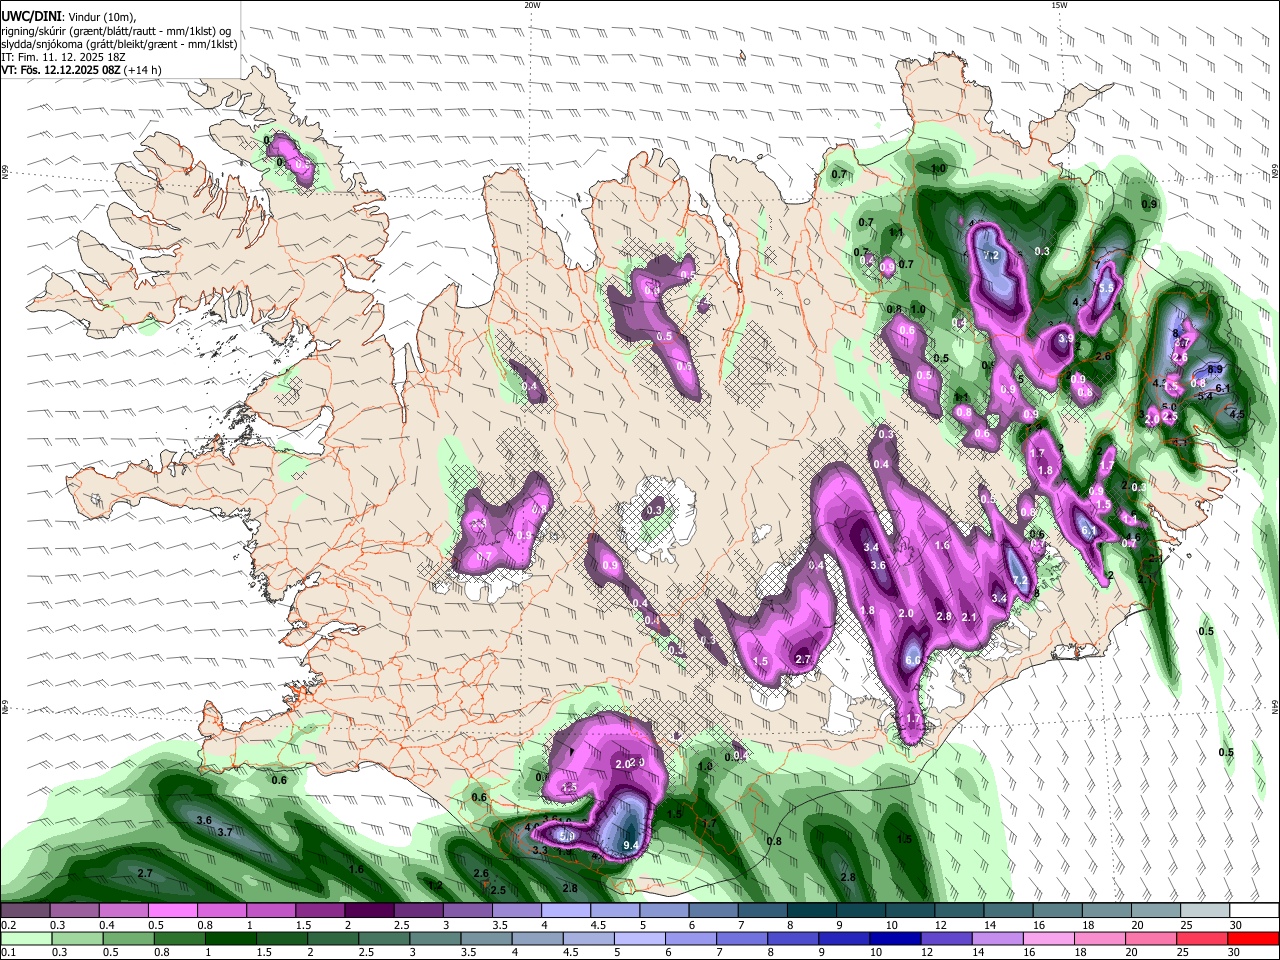
Task: Pick the light pink swatch between 16 and 18 in lower row
Action: pyautogui.click(x=1050, y=939)
